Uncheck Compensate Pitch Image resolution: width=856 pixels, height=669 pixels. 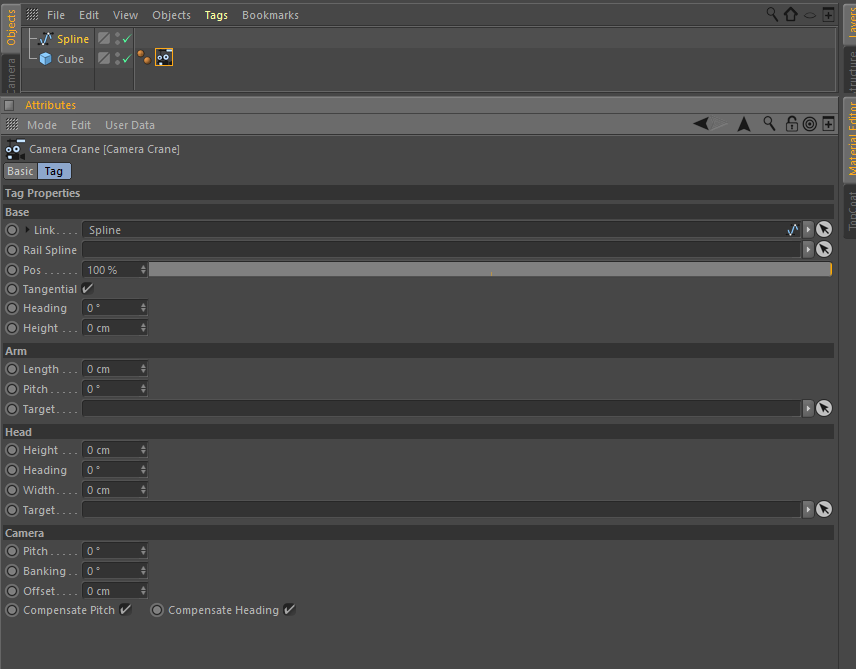(126, 609)
